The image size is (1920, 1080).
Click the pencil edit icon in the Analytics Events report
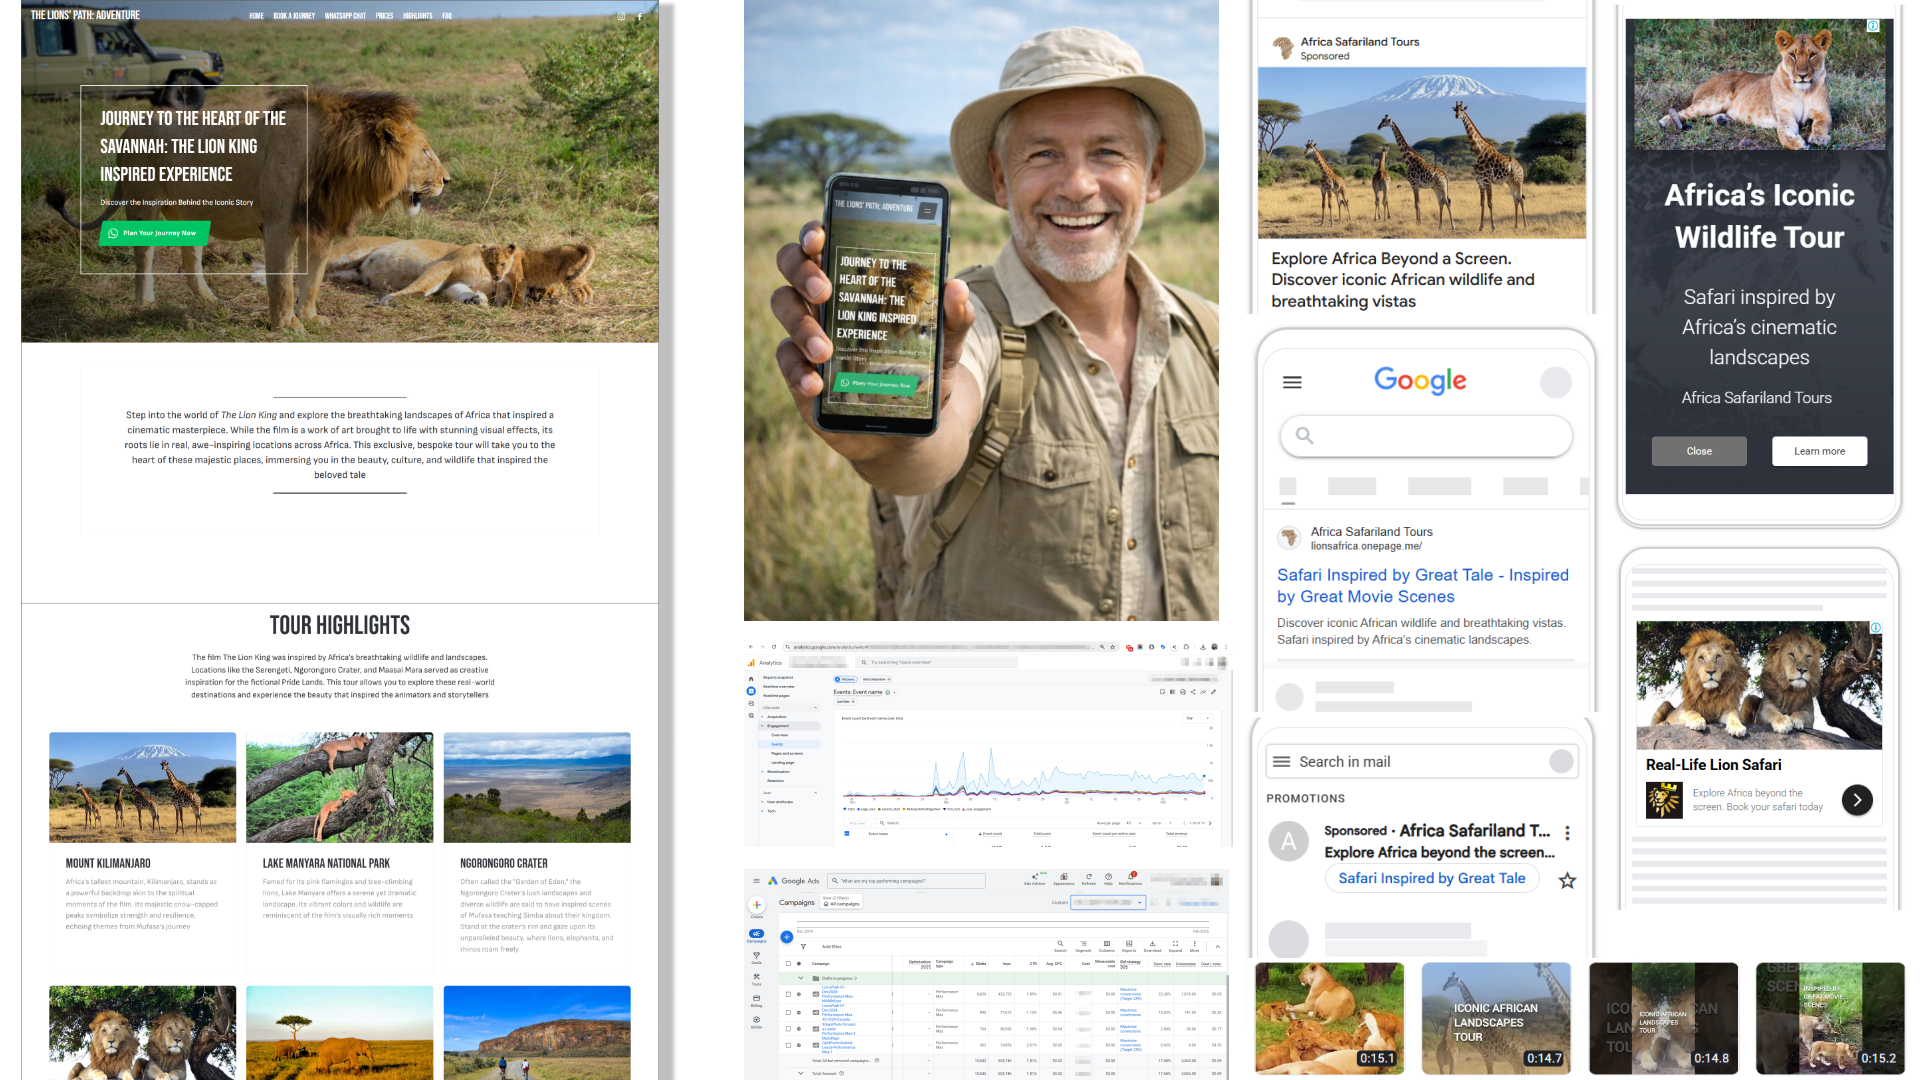coord(1214,692)
